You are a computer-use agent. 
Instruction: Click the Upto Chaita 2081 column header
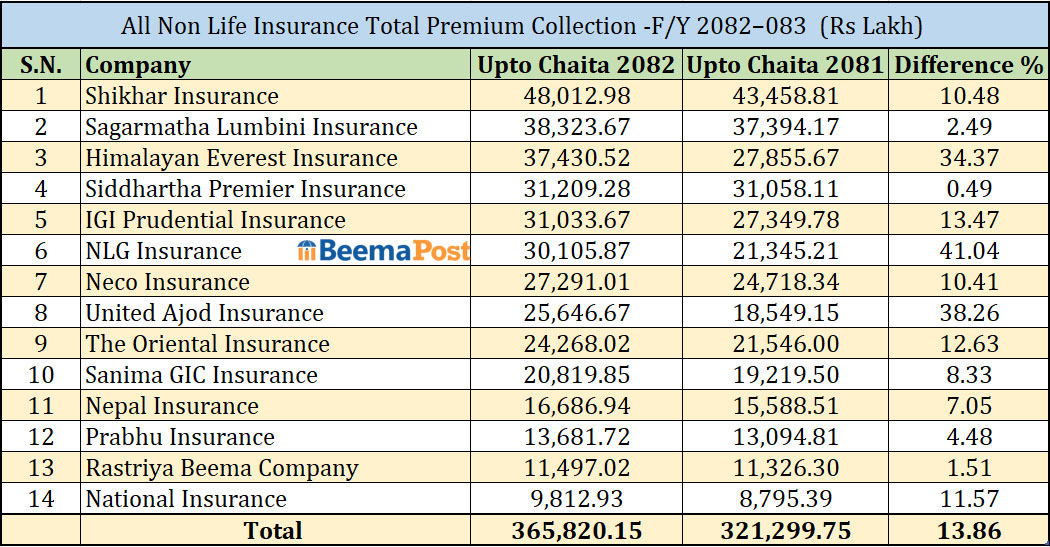click(785, 66)
